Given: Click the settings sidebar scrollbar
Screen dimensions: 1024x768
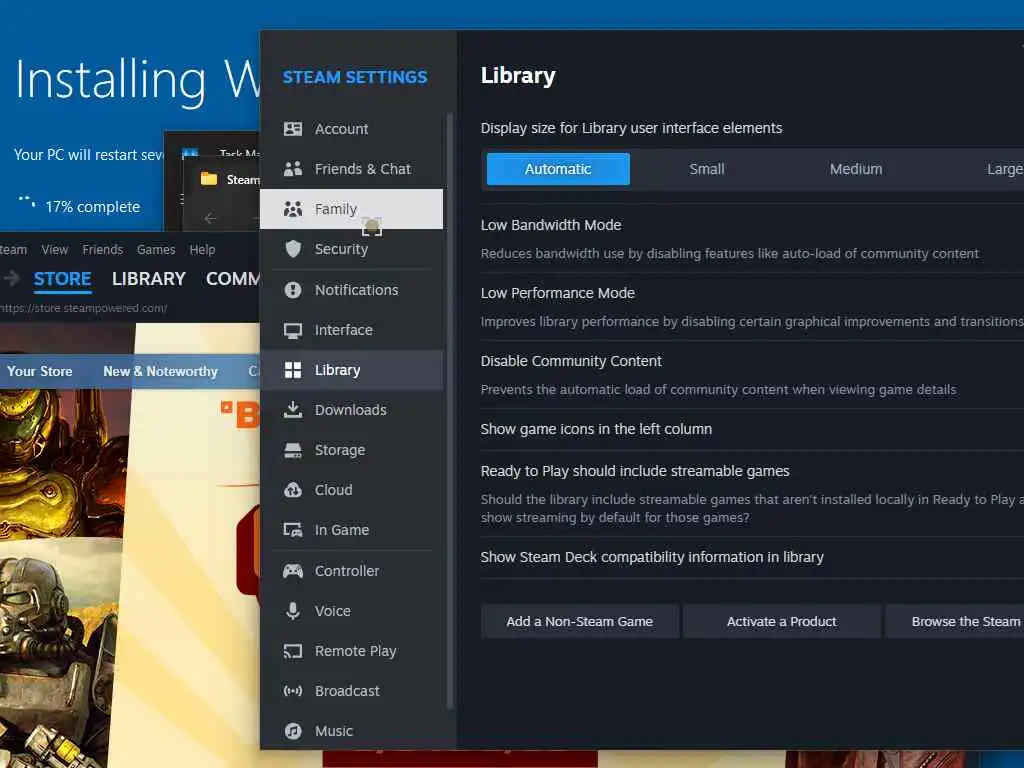Looking at the screenshot, I should [450, 410].
